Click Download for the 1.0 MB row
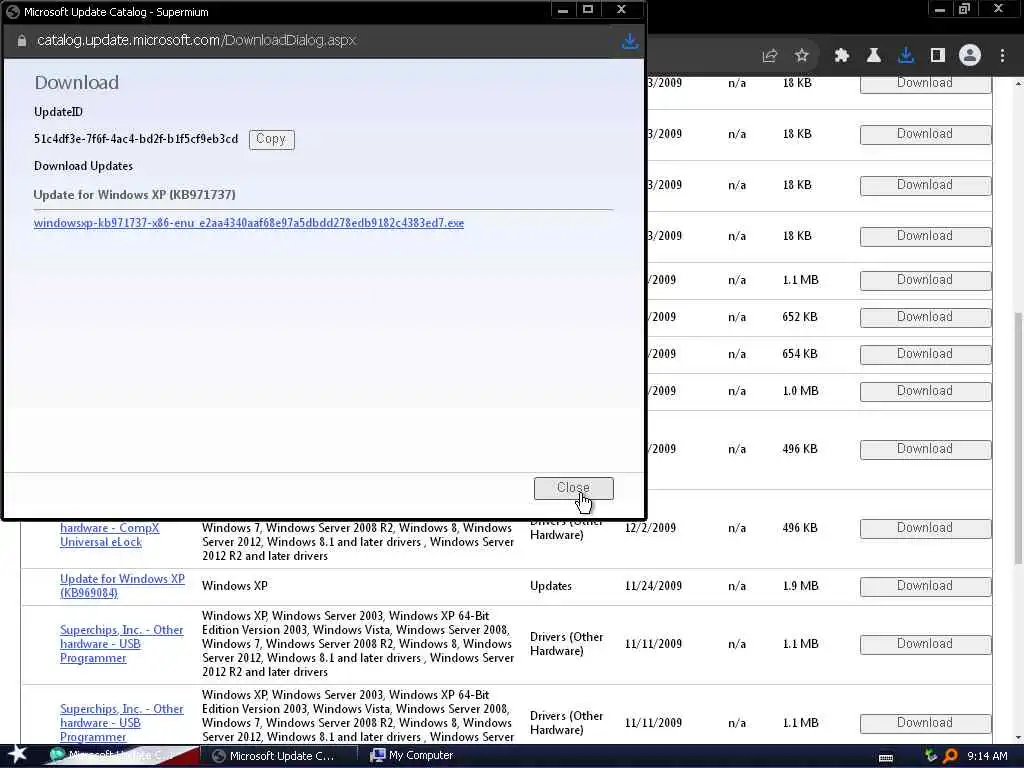Screen dimensions: 1024x768 925,391
